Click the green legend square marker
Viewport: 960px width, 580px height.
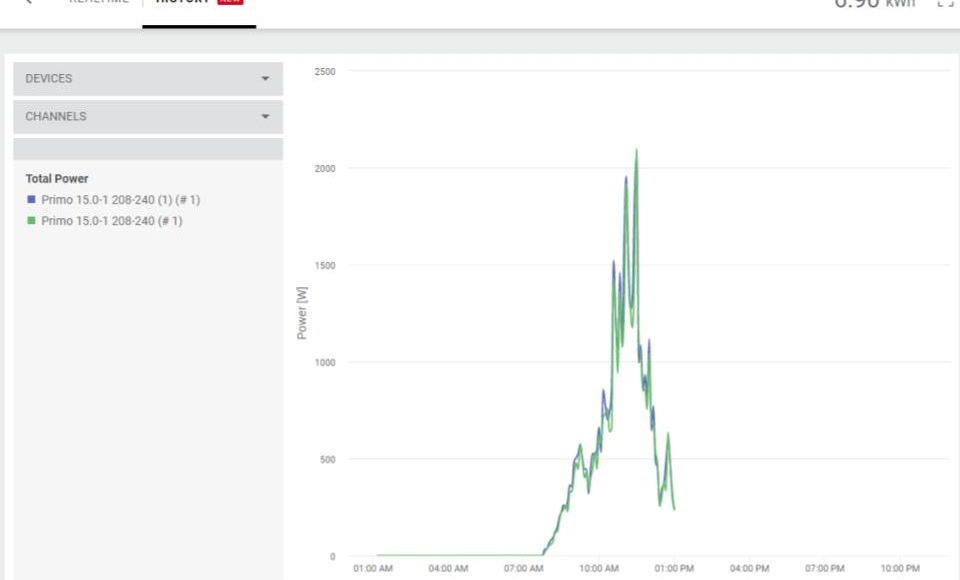(x=32, y=221)
